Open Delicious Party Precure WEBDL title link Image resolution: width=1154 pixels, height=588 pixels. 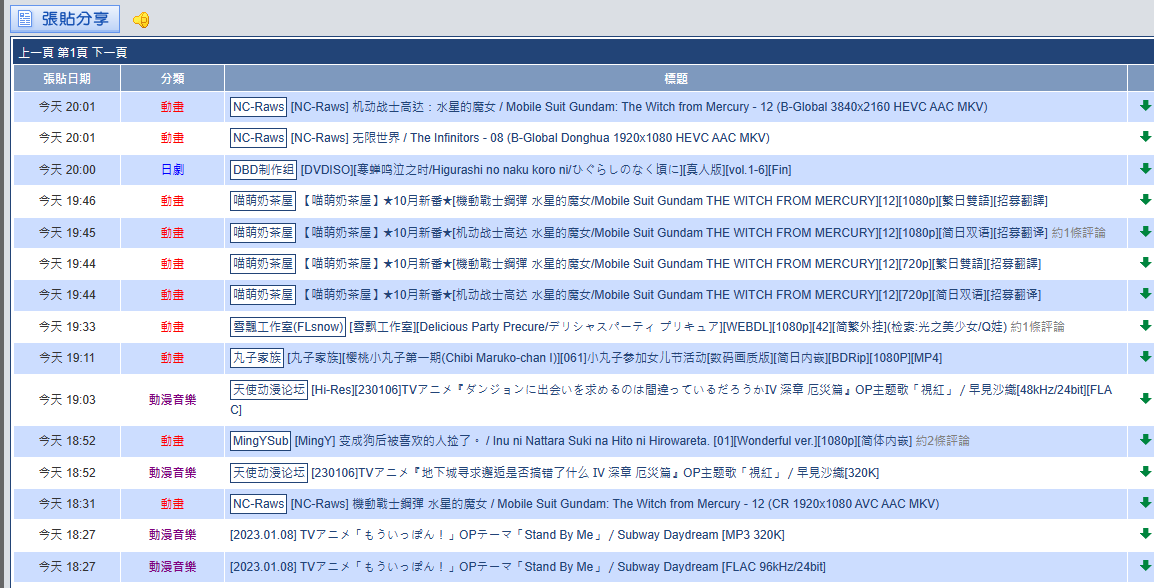coord(678,326)
